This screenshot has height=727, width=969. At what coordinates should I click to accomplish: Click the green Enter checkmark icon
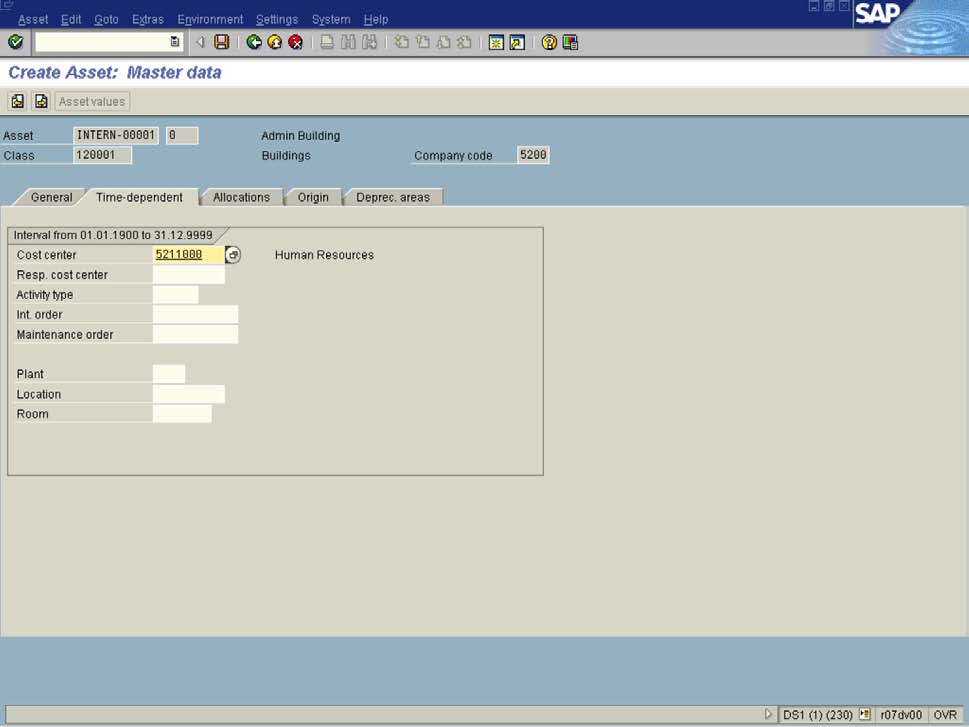point(15,42)
